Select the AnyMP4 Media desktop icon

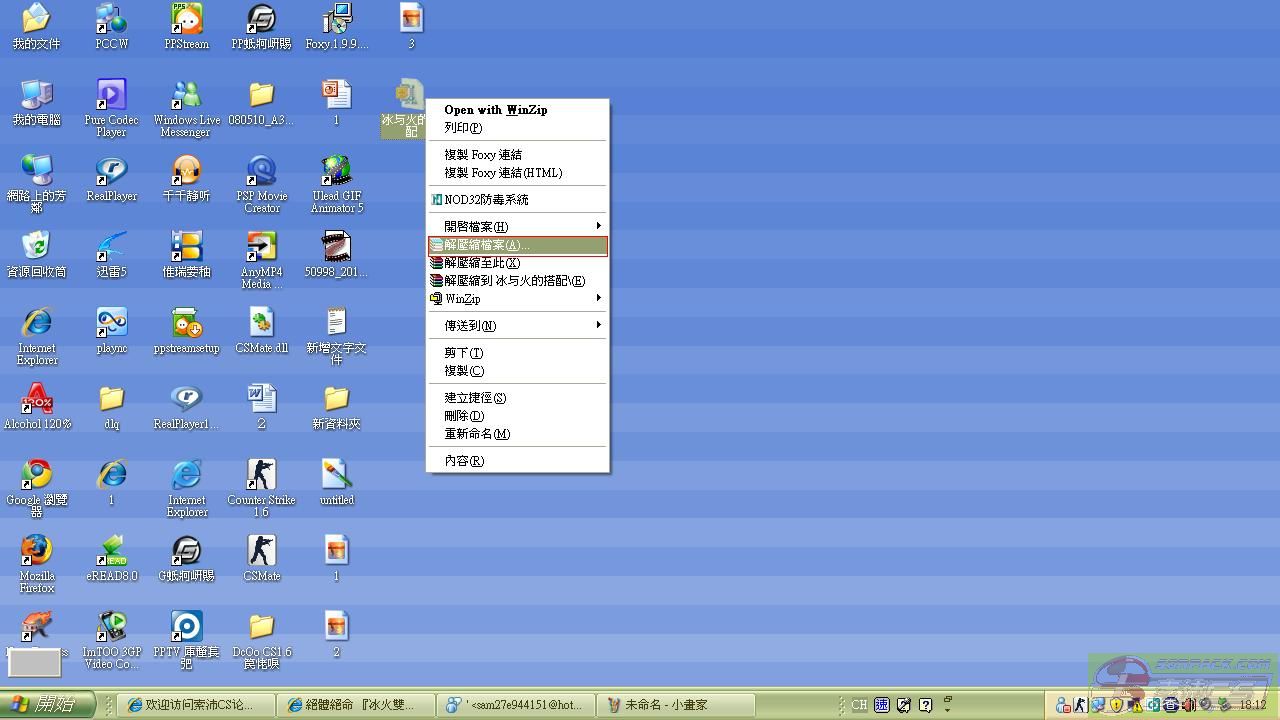(x=261, y=248)
